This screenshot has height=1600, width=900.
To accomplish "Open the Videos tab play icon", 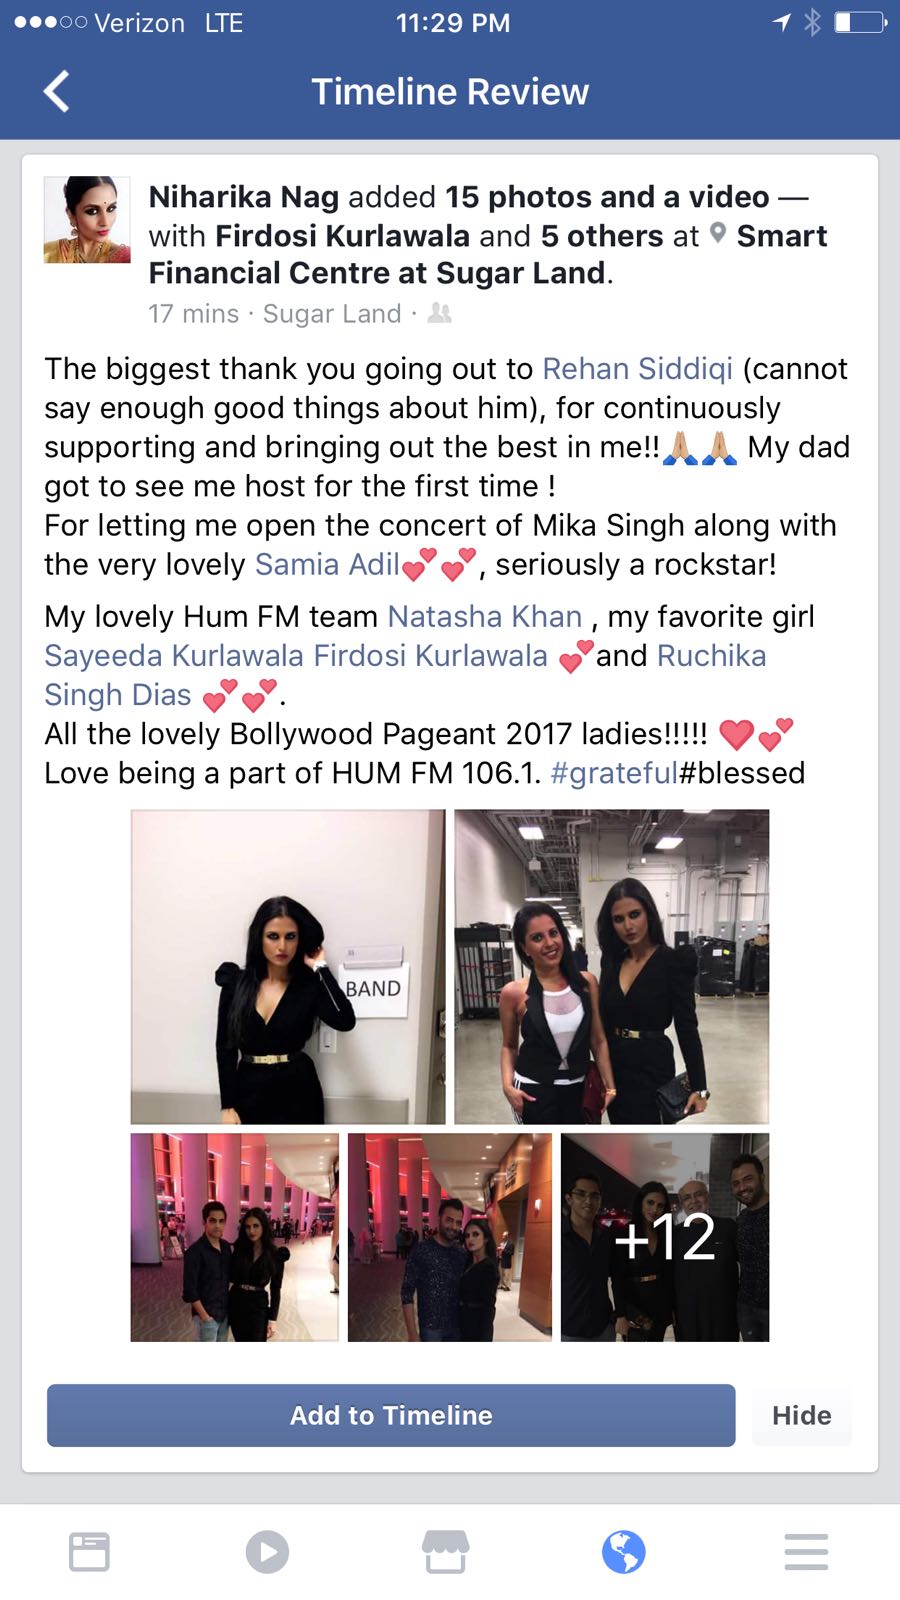I will [267, 1552].
